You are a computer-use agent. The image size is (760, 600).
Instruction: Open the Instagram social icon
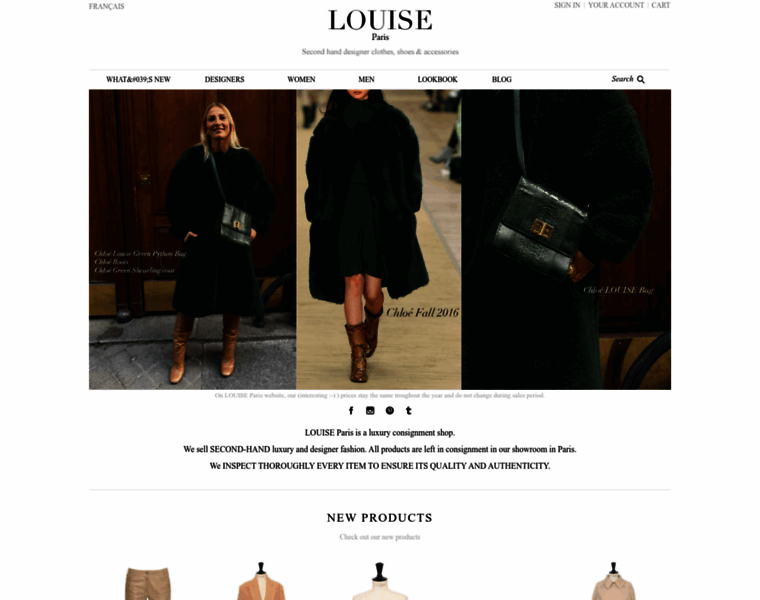click(370, 411)
